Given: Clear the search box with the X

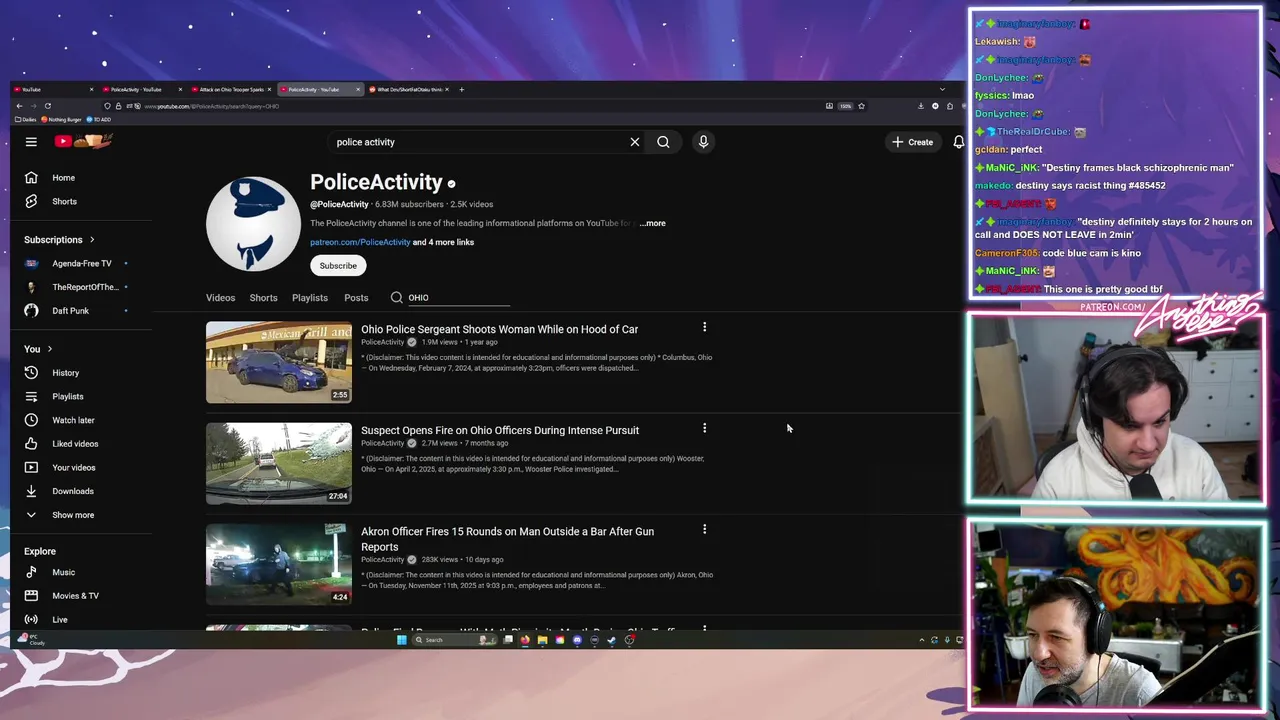Looking at the screenshot, I should point(635,142).
